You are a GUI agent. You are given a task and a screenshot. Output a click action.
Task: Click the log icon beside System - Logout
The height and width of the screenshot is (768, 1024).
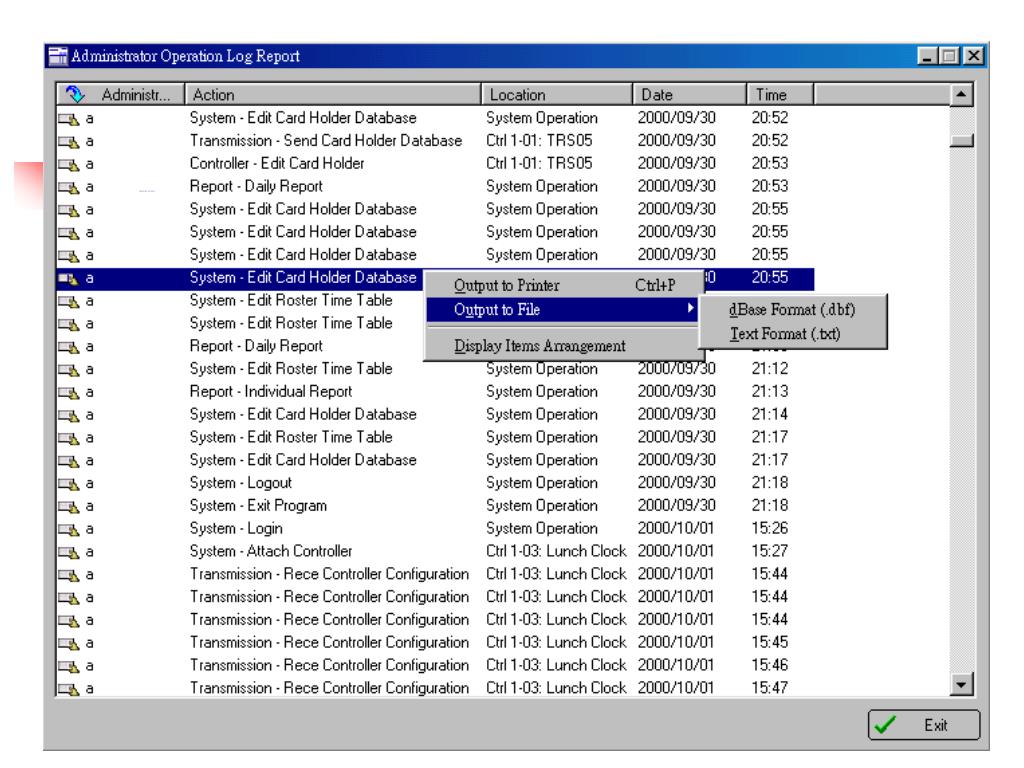click(69, 484)
